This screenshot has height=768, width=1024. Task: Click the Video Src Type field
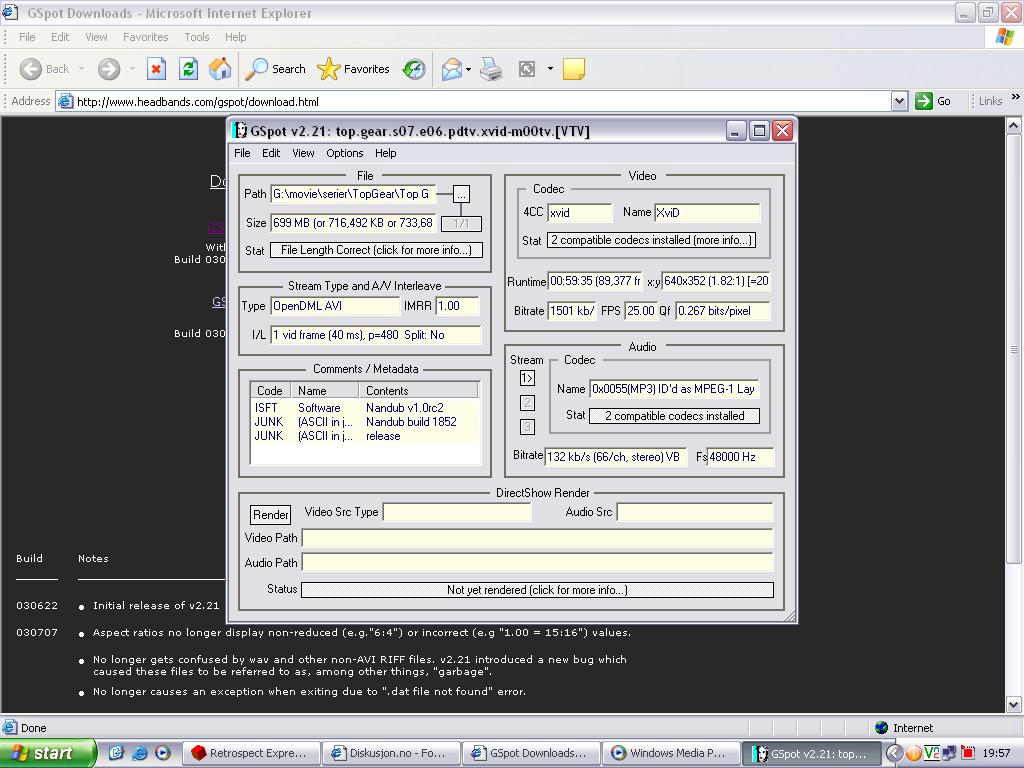pos(457,513)
